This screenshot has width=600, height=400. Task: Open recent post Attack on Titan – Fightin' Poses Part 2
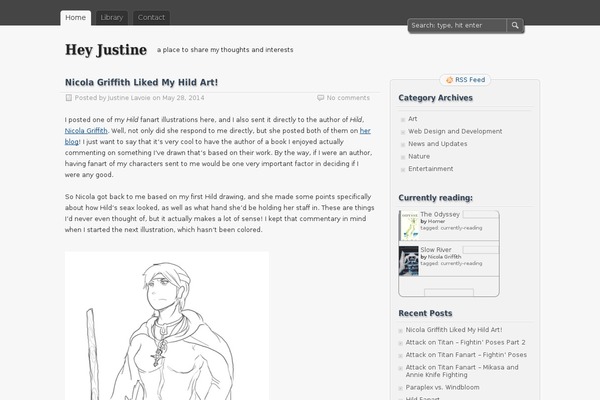coord(465,342)
